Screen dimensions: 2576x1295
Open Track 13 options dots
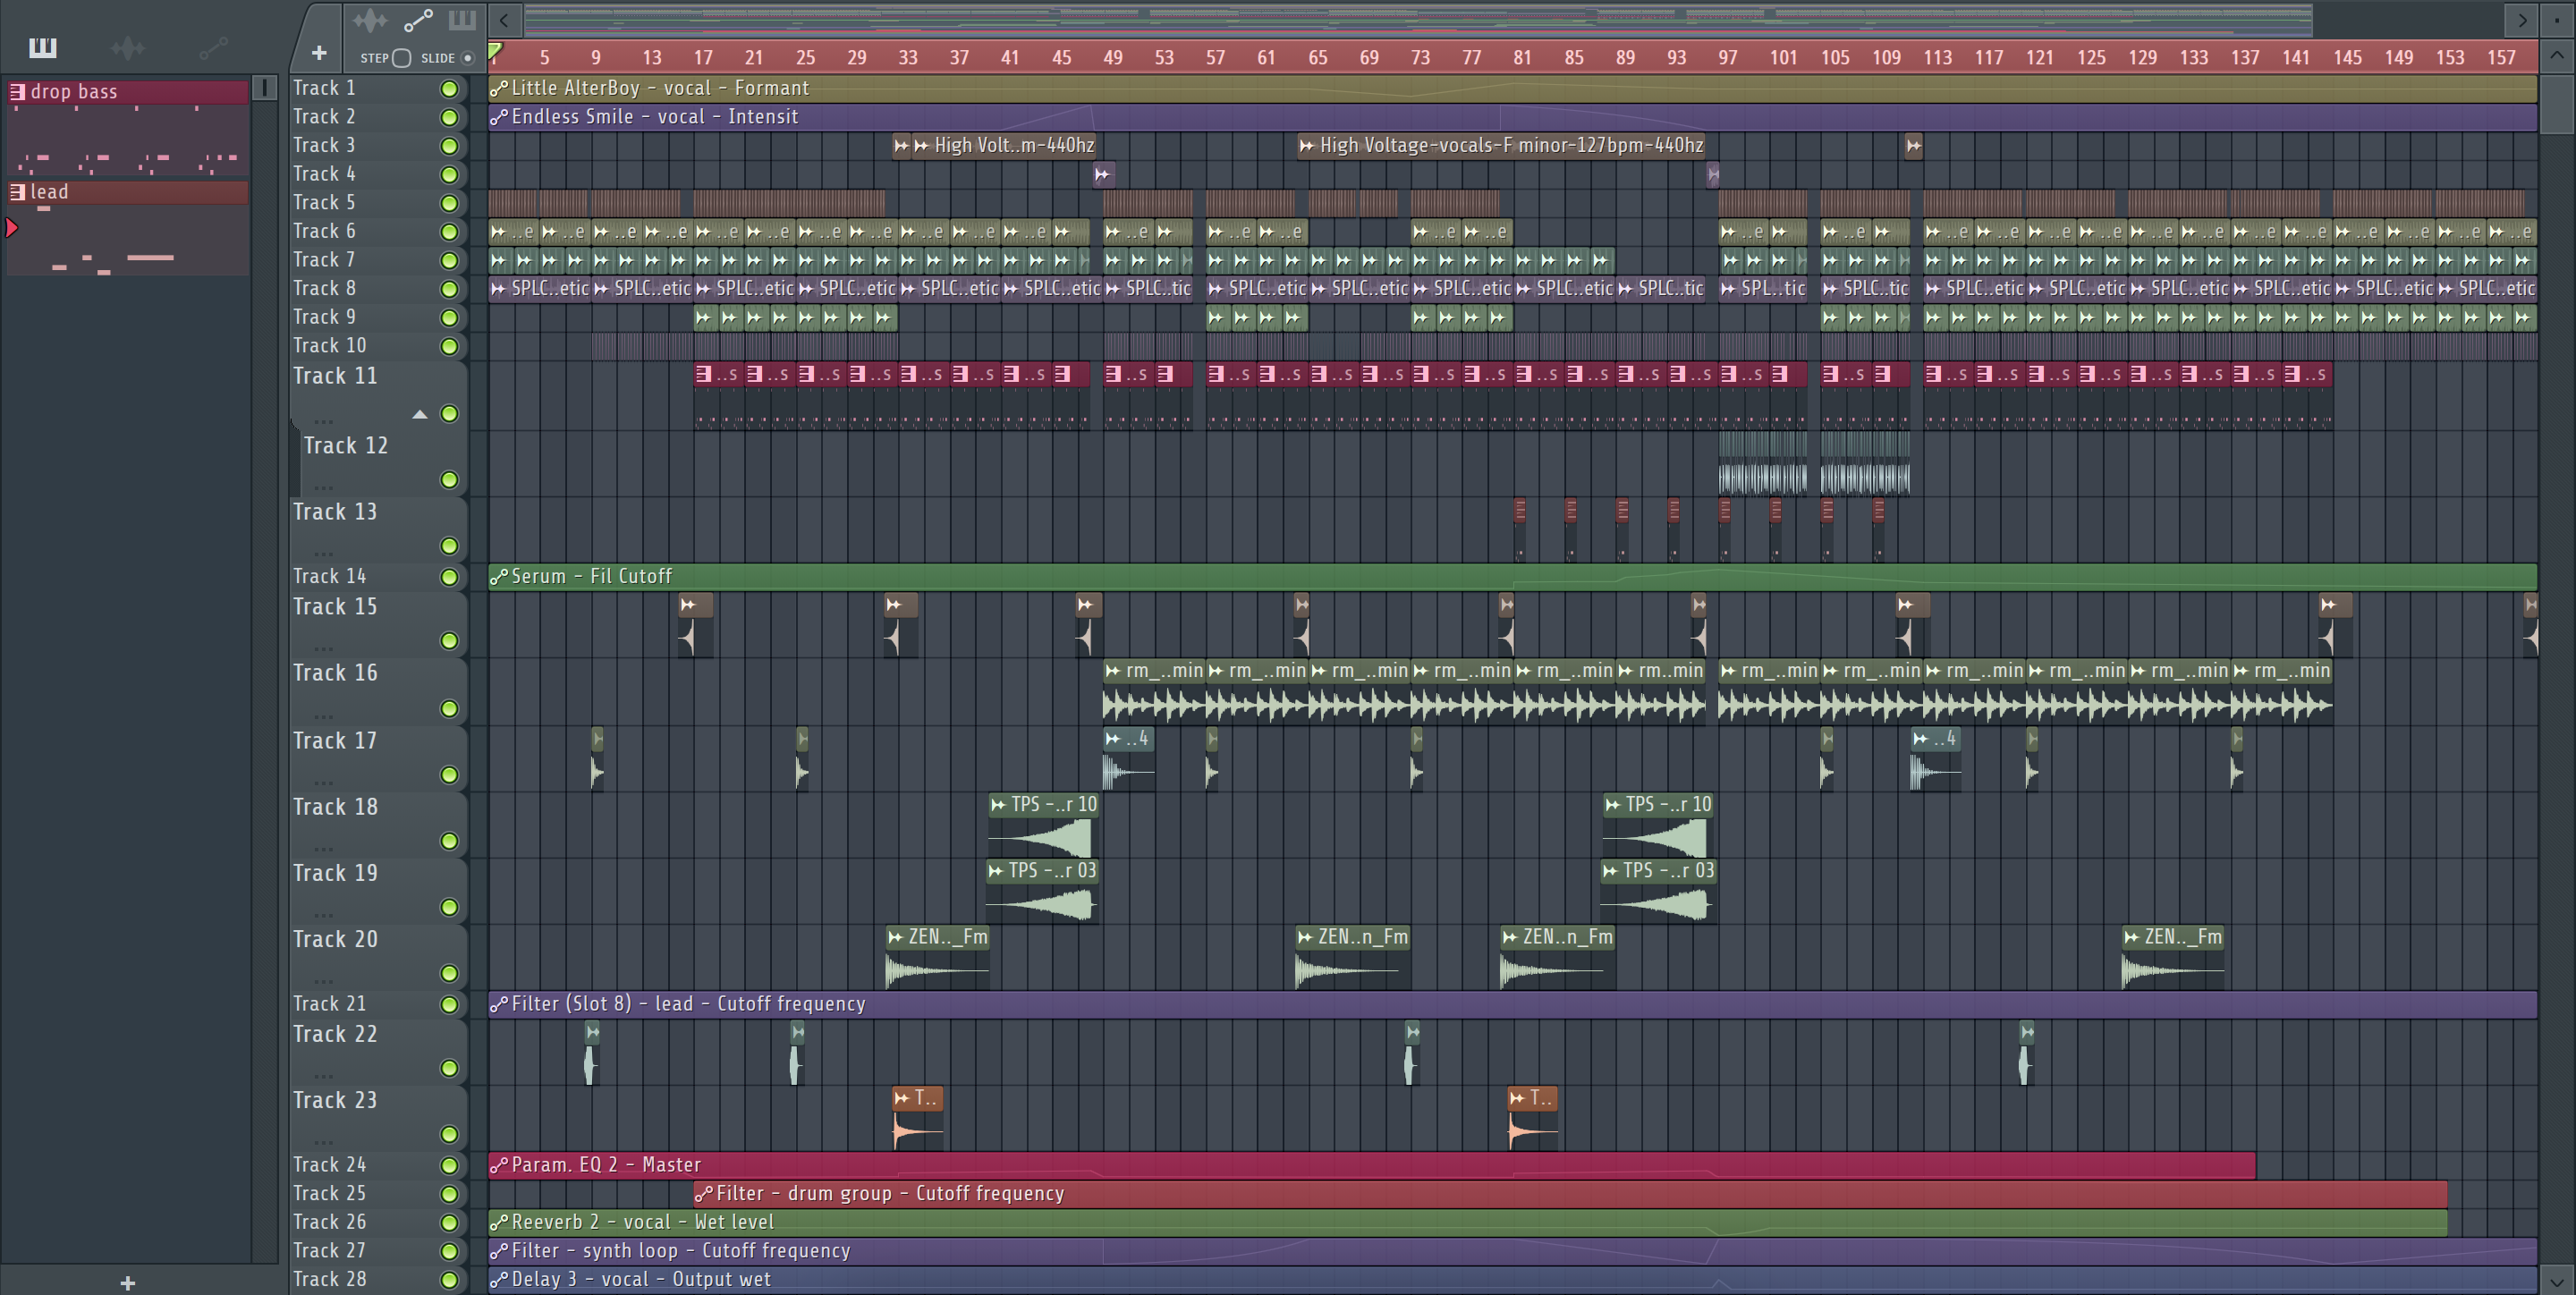pyautogui.click(x=323, y=554)
